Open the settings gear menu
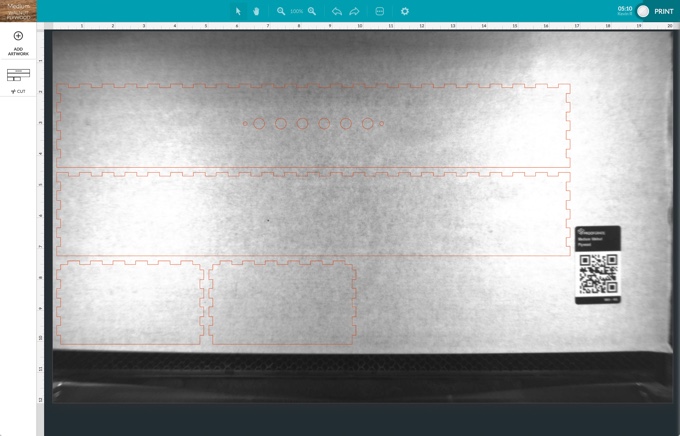680x436 pixels. [405, 11]
